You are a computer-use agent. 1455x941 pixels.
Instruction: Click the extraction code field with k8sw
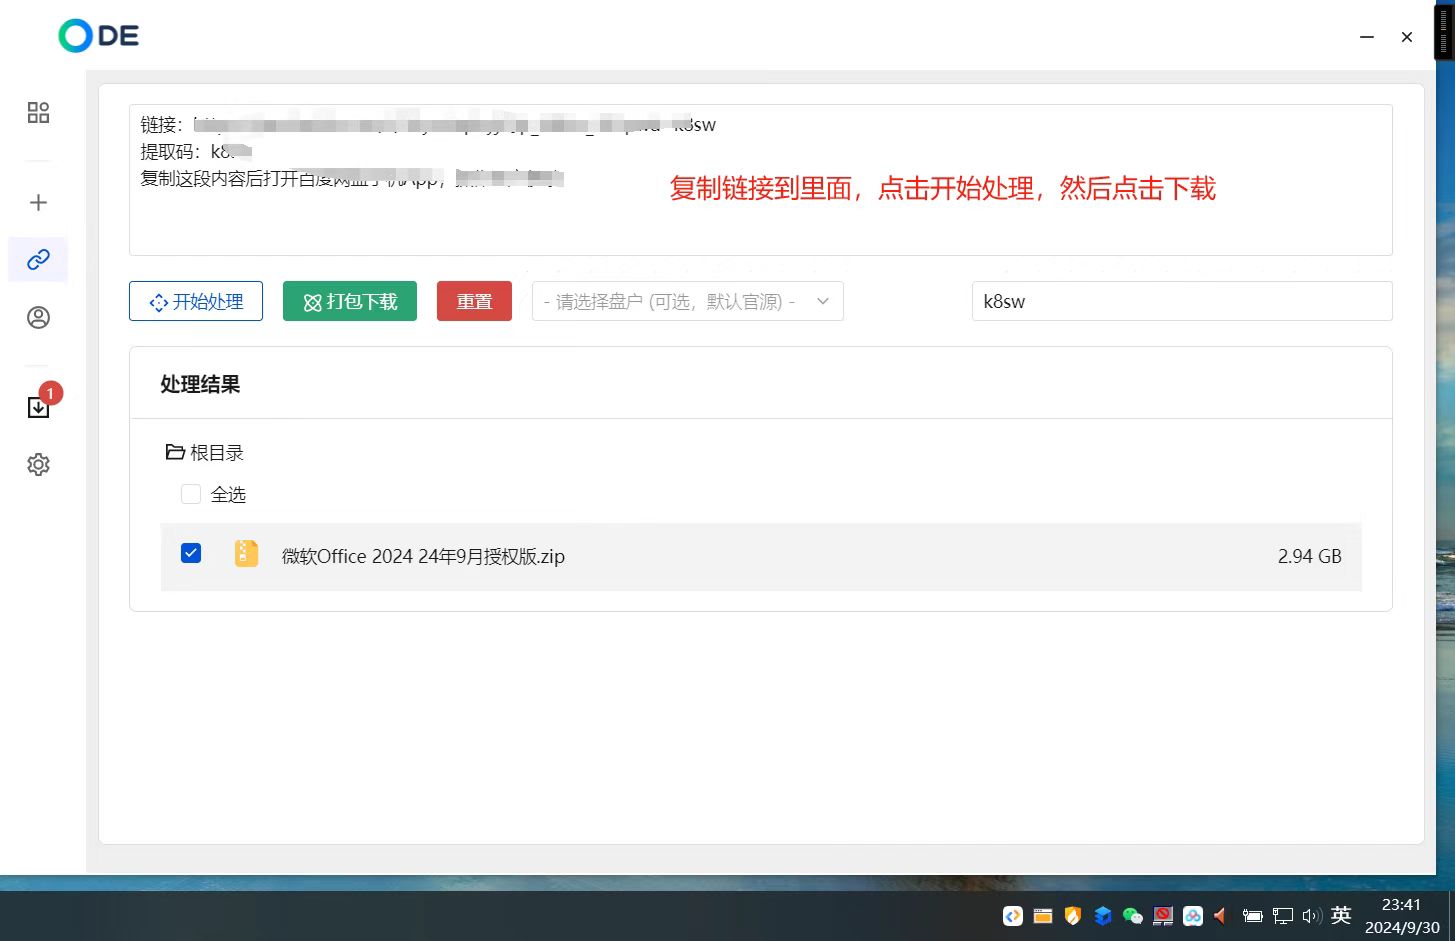coord(1181,301)
